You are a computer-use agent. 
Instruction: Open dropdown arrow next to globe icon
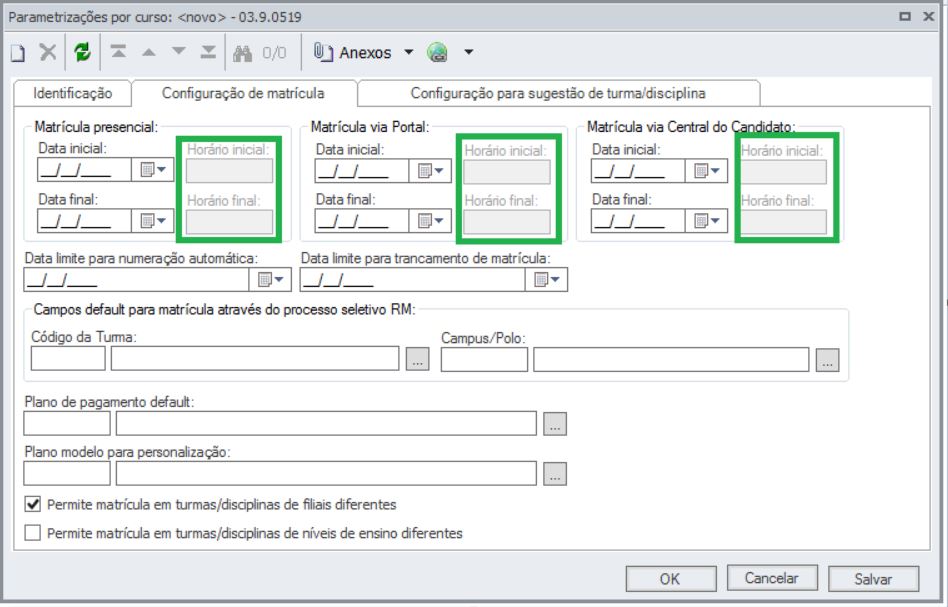coord(469,53)
